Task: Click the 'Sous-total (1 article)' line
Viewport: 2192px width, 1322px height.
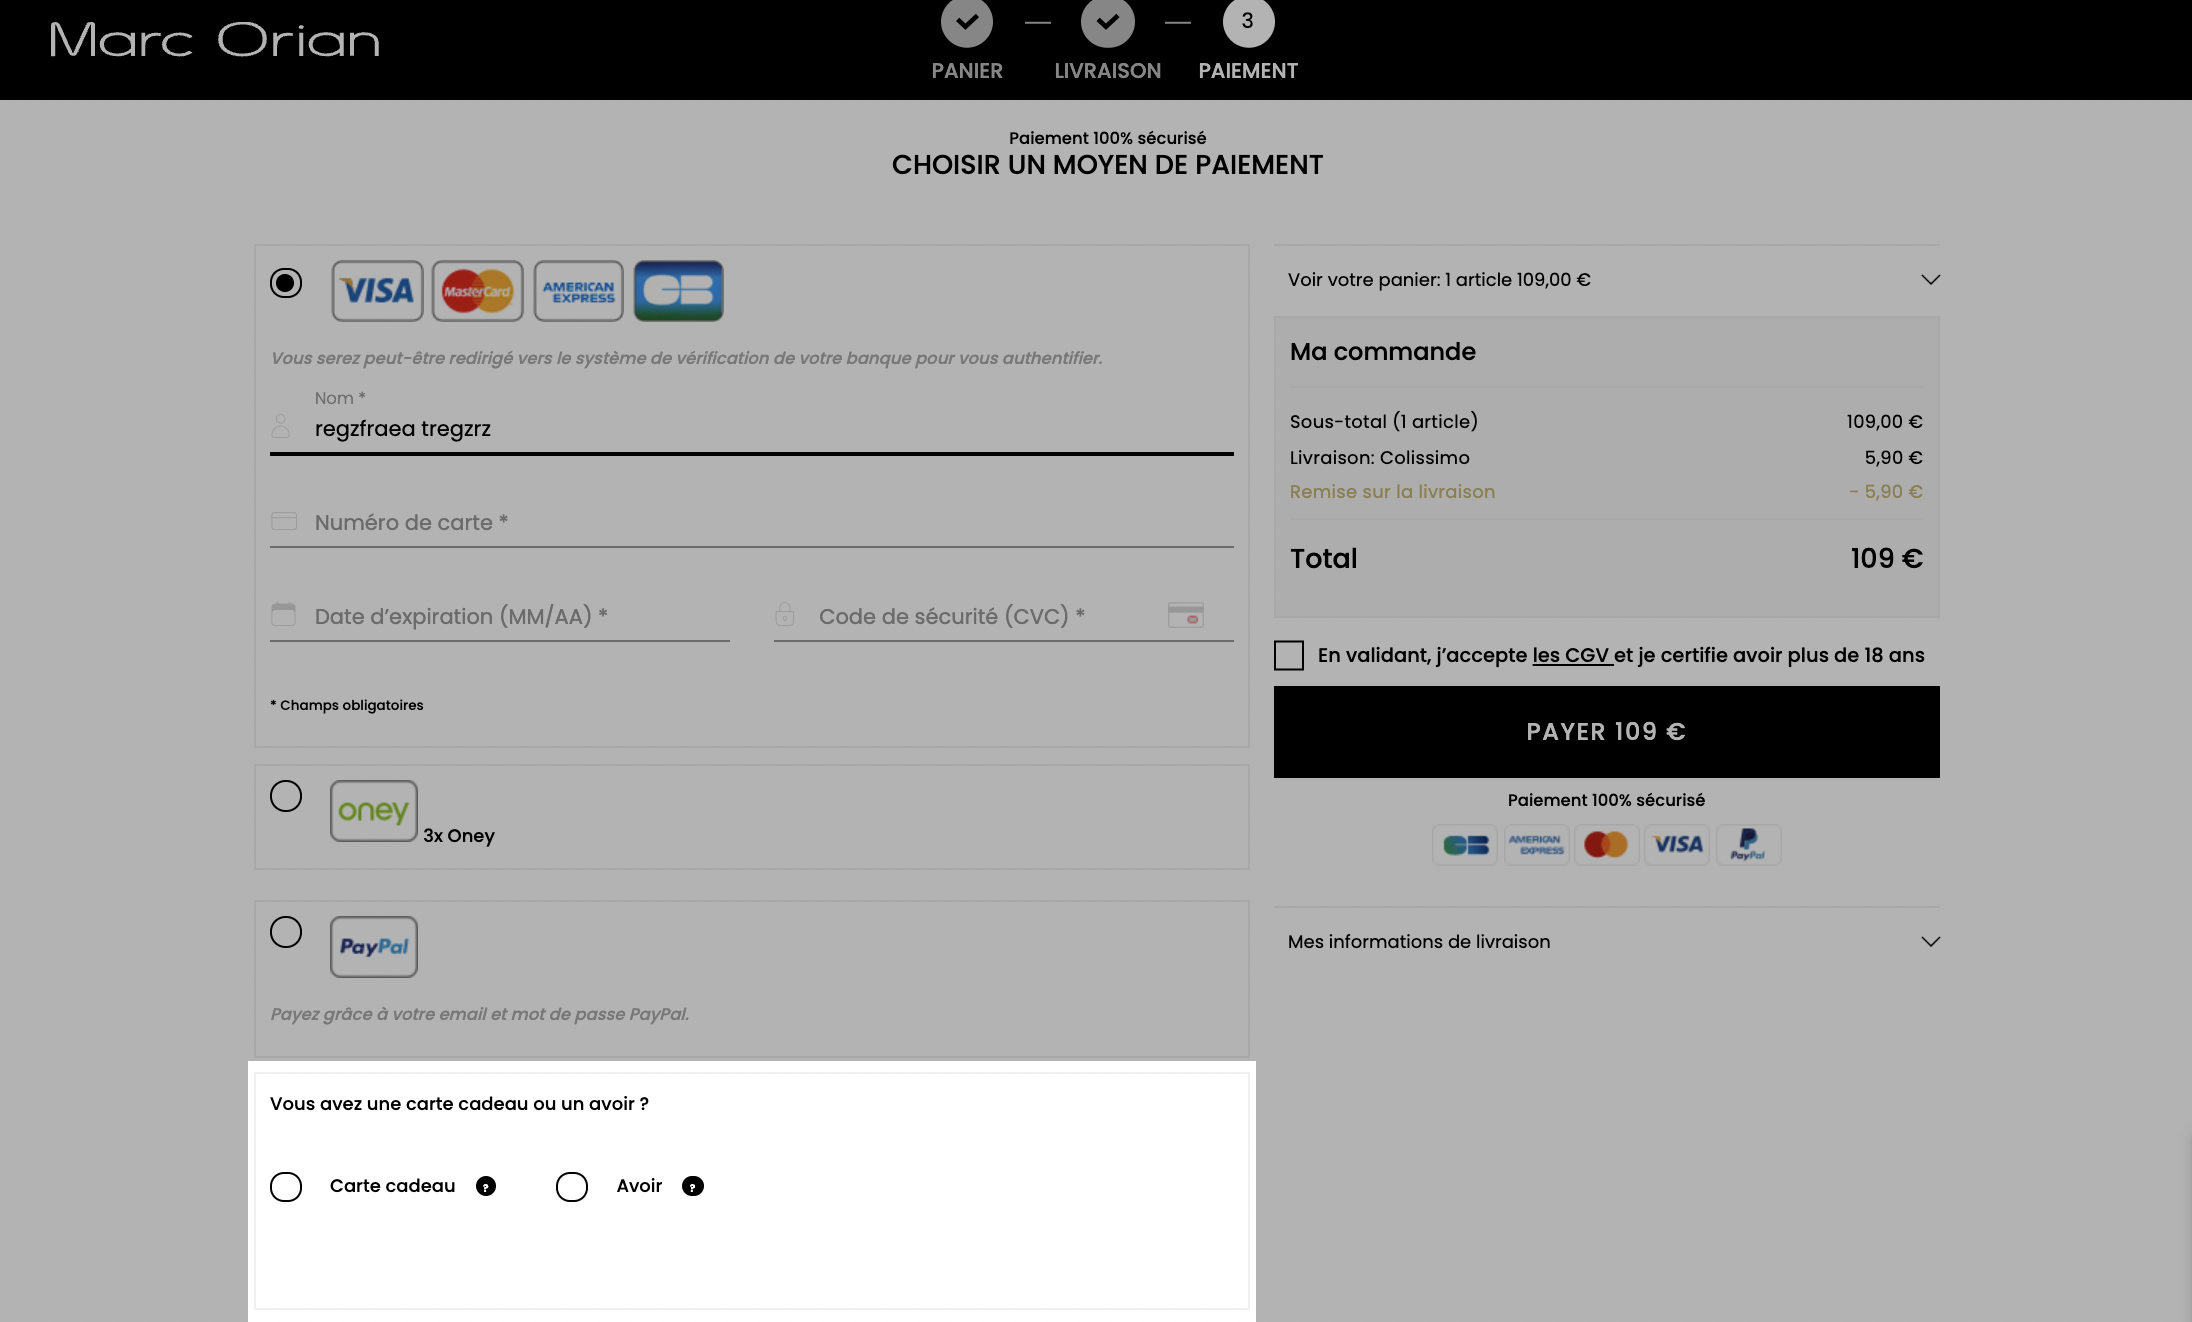Action: 1607,422
